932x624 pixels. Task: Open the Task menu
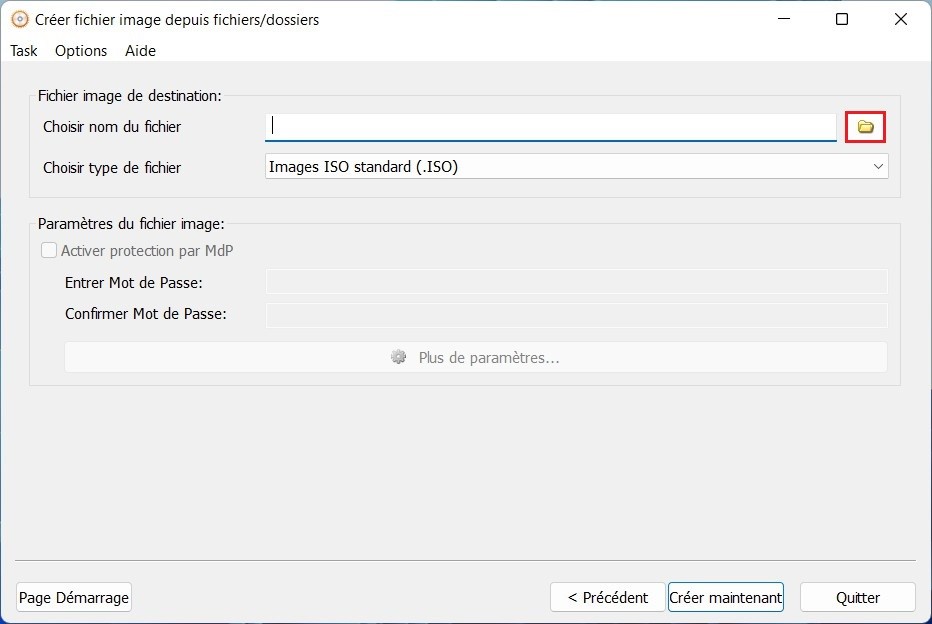[x=23, y=51]
